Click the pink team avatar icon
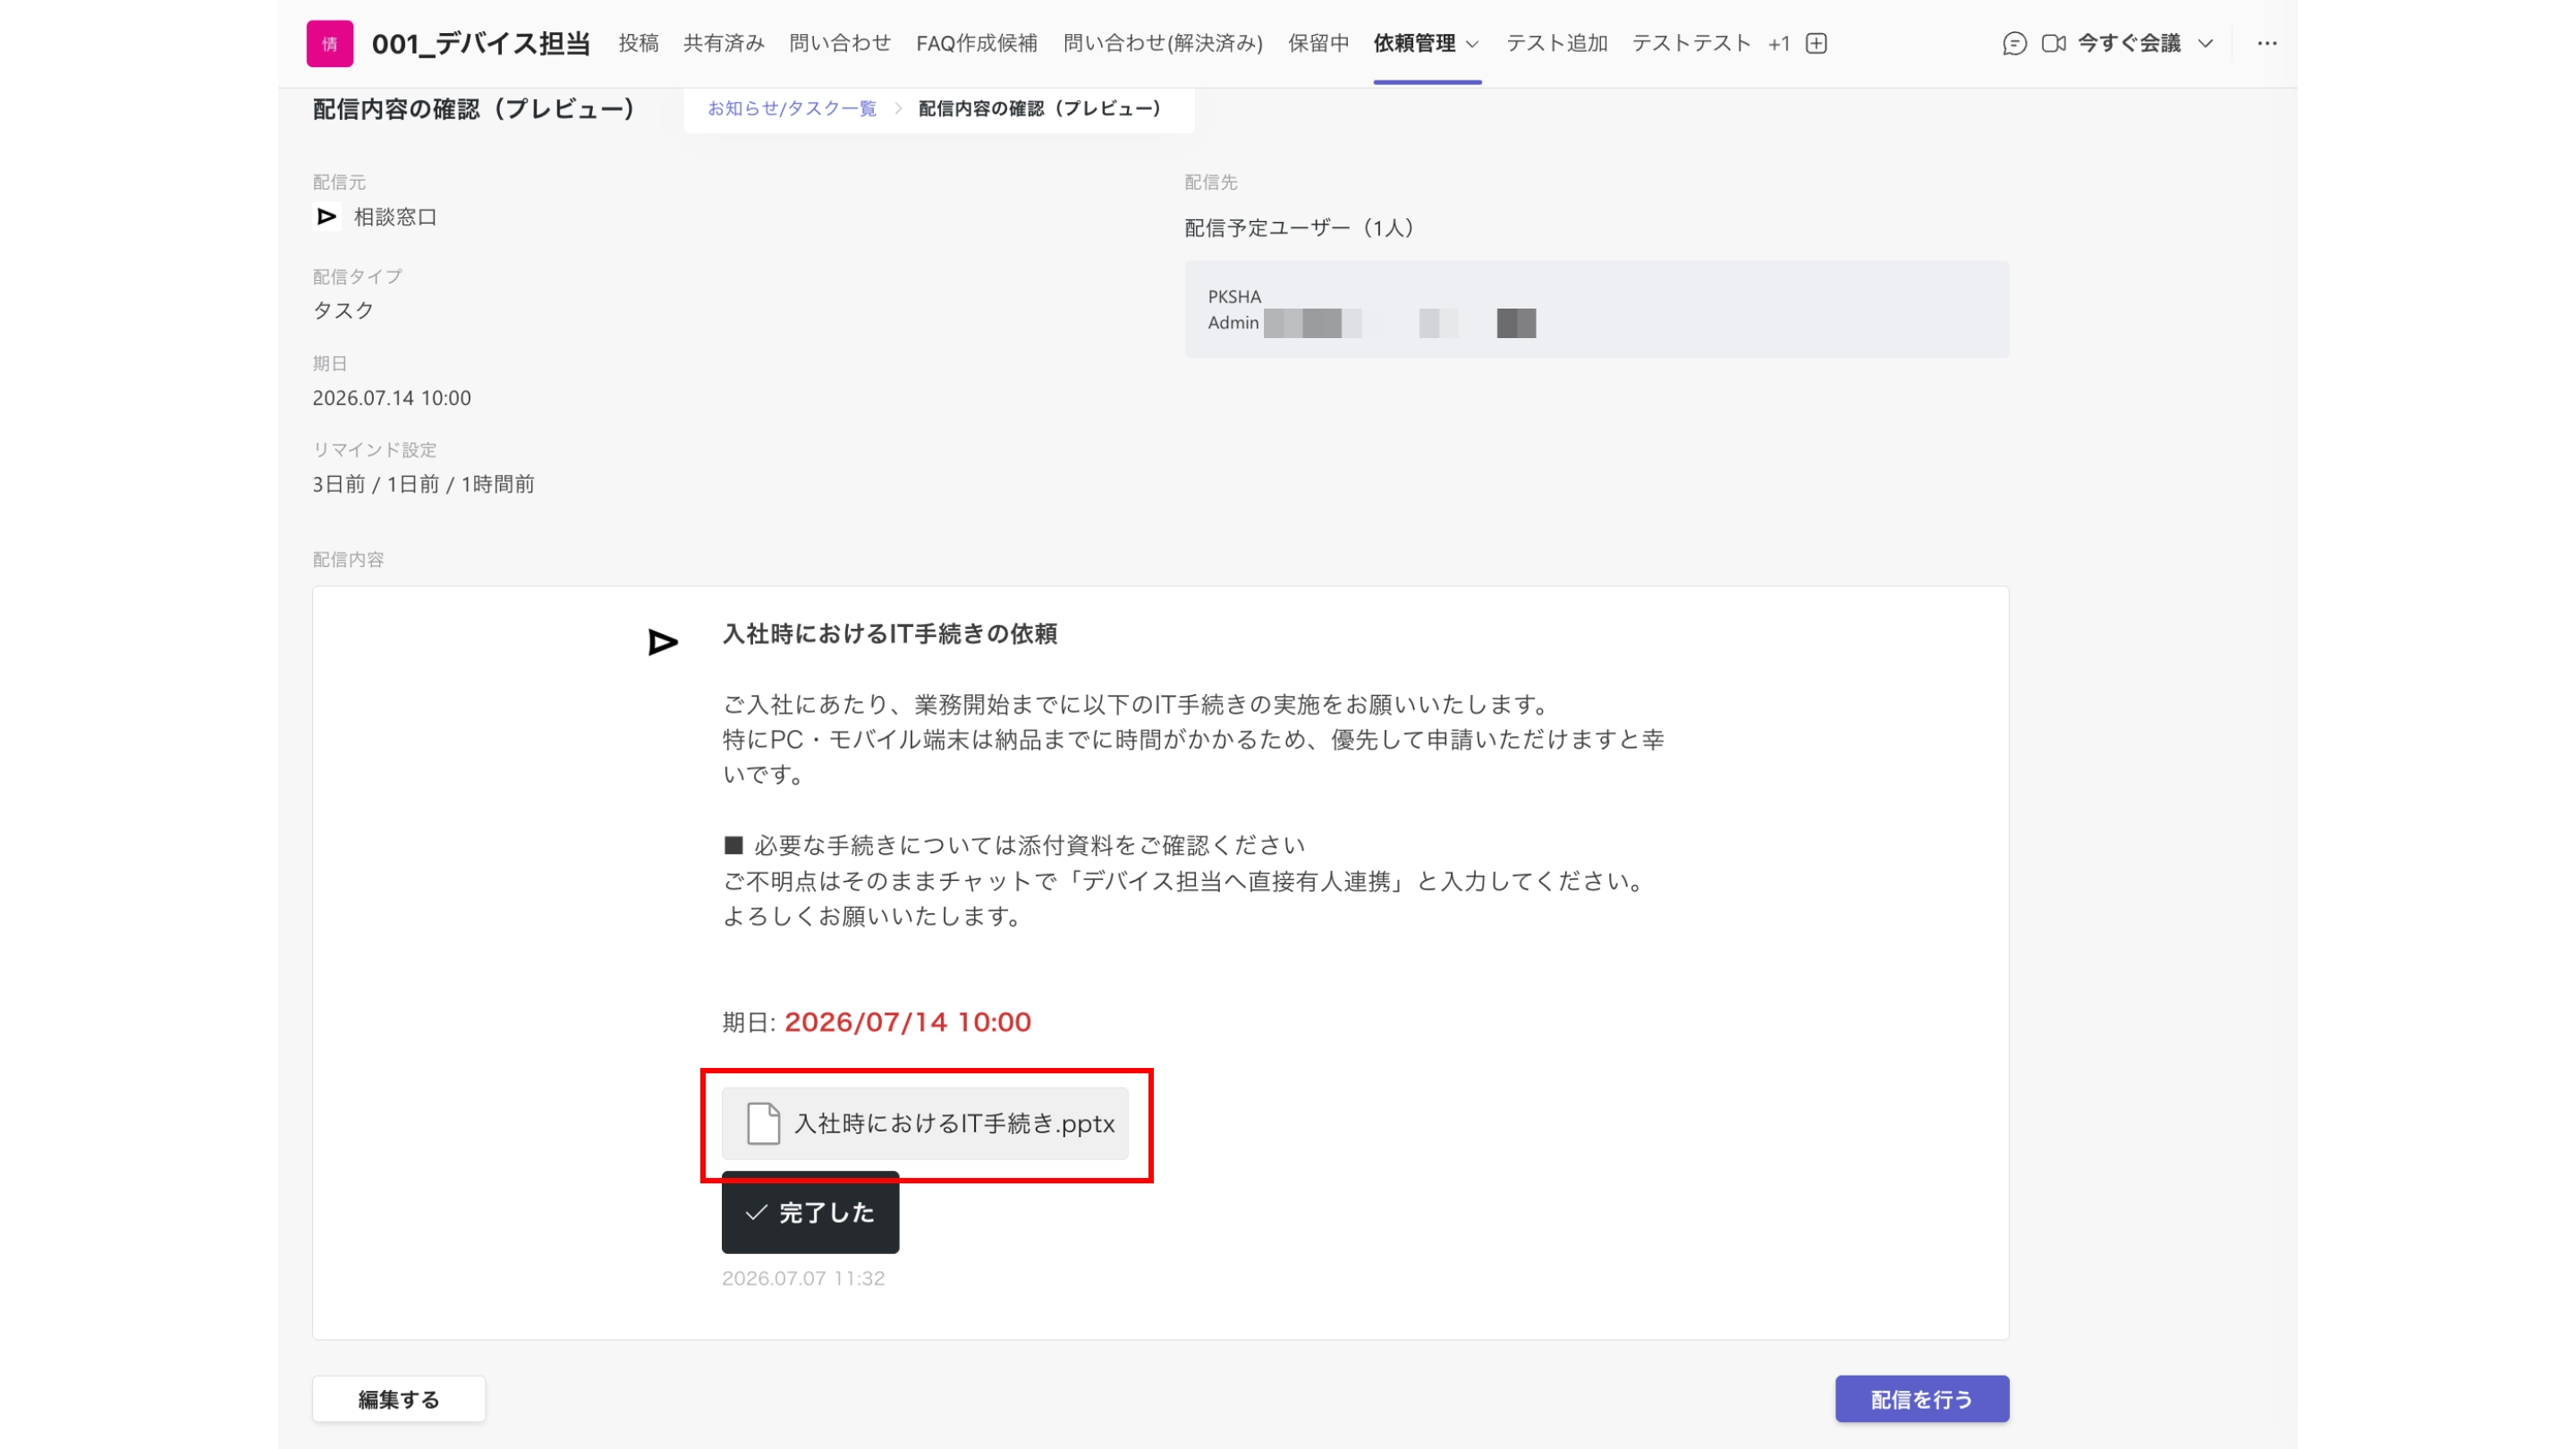This screenshot has height=1449, width=2576. 329,44
